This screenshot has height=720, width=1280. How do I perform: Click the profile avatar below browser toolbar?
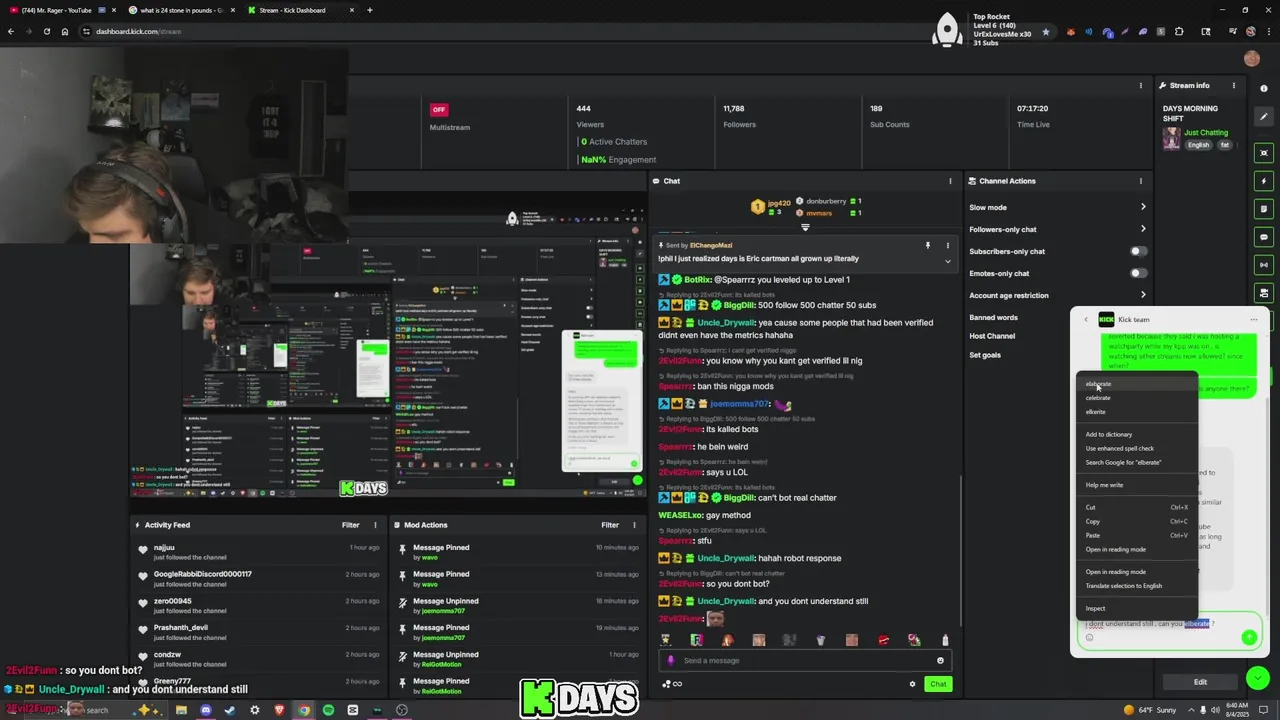[x=1252, y=58]
